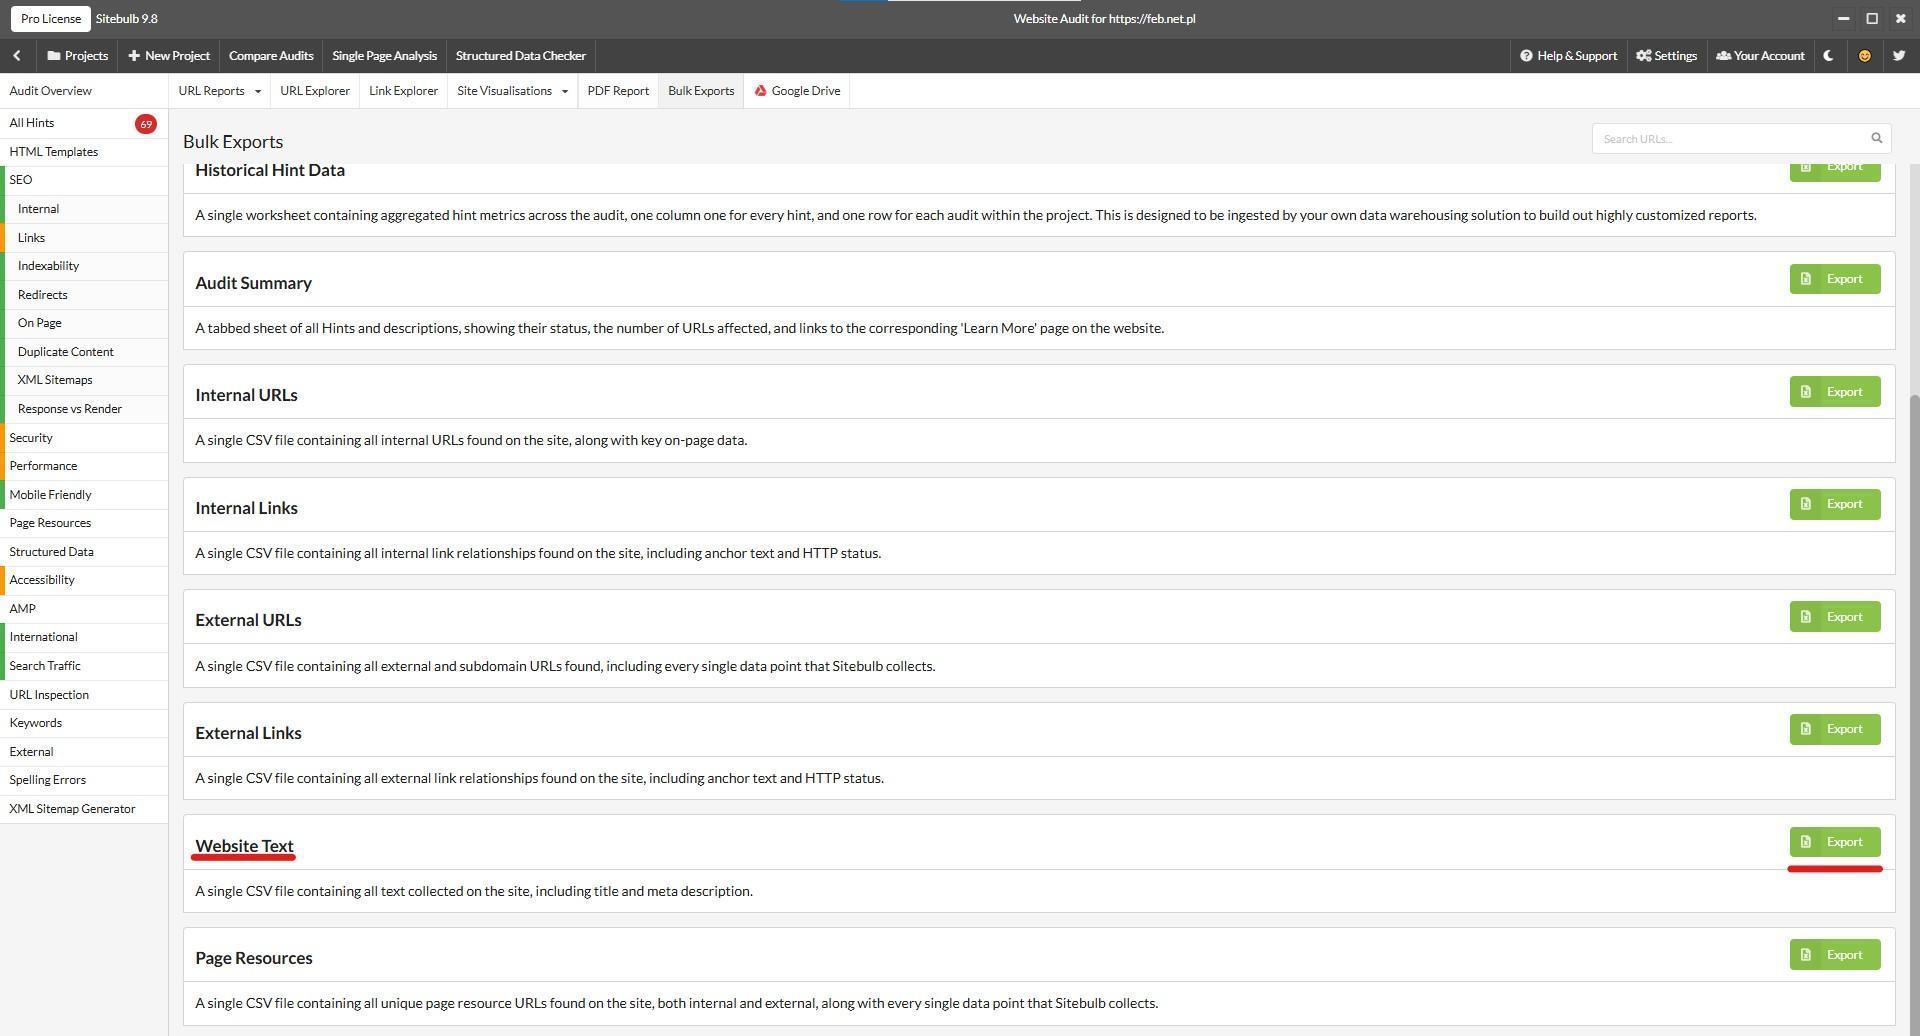1920x1036 pixels.
Task: Open Google Drive tab
Action: click(x=797, y=91)
